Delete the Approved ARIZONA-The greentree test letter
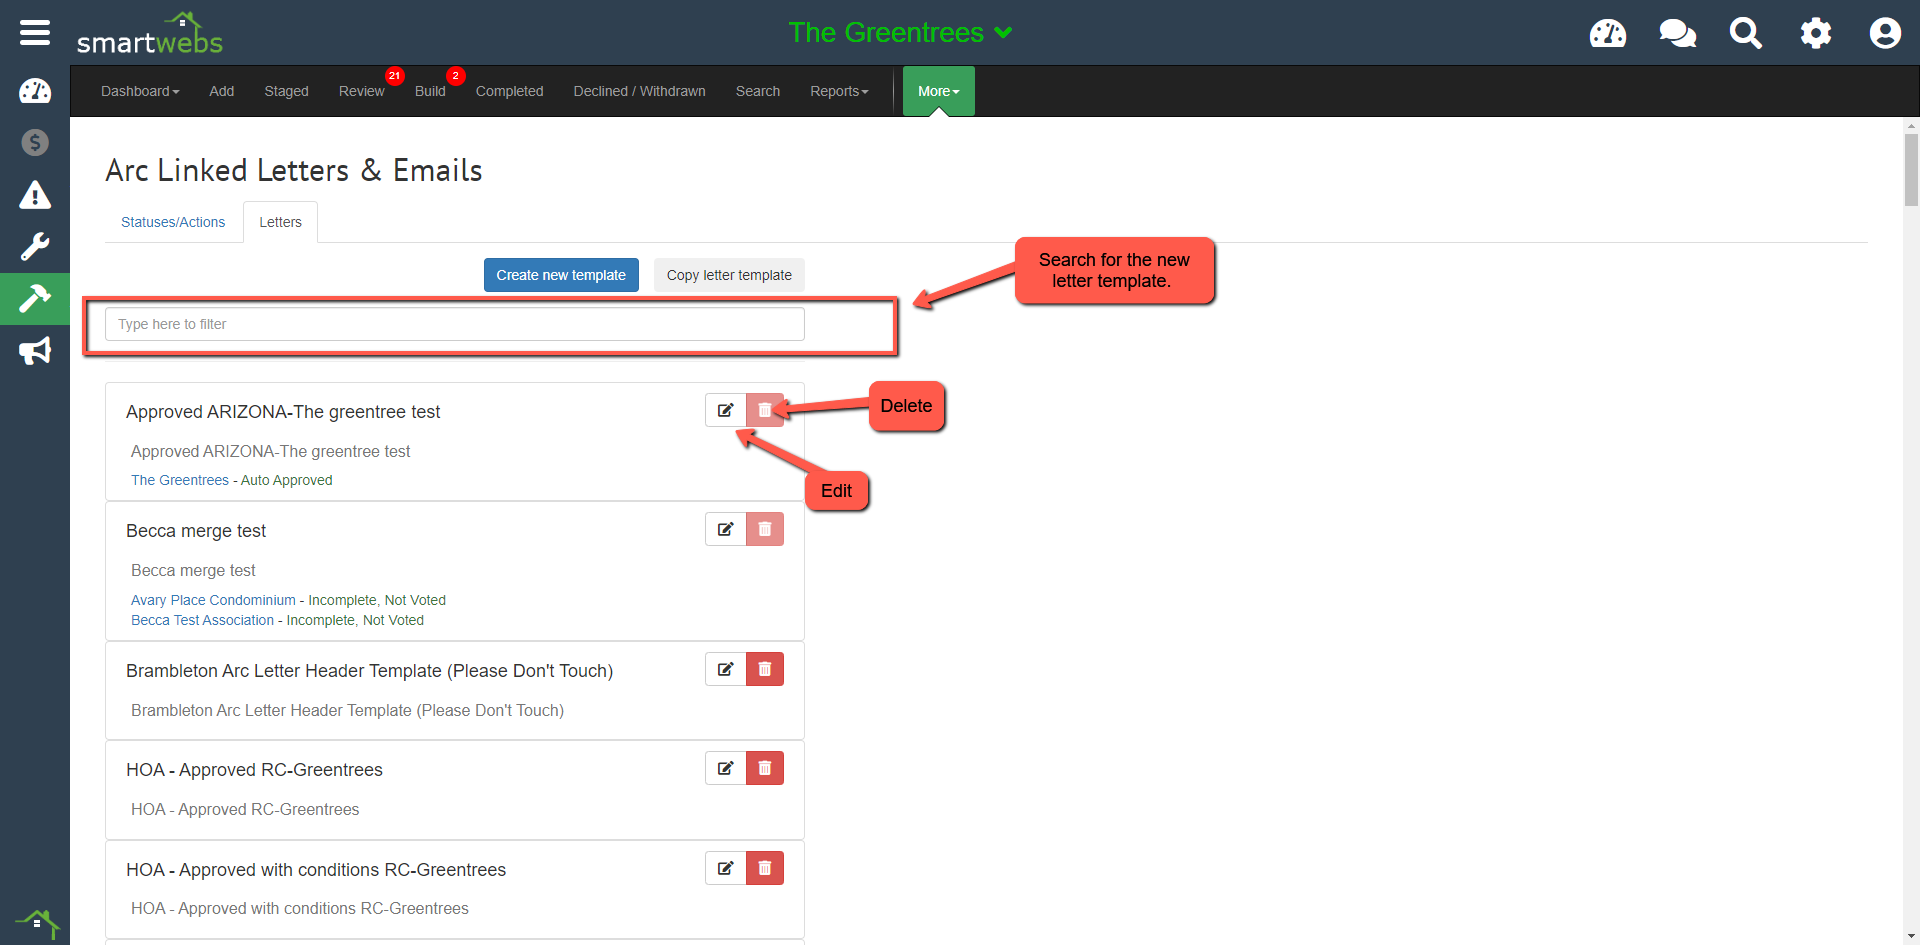This screenshot has width=1920, height=945. coord(765,410)
